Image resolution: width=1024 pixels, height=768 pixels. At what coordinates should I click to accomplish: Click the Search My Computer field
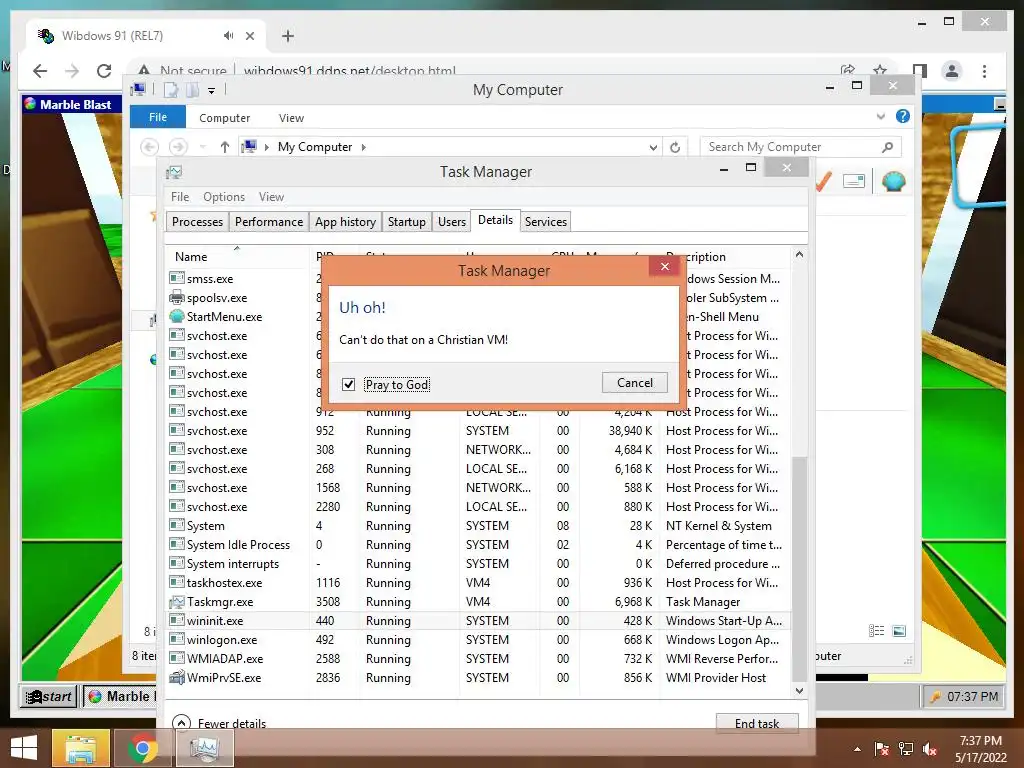coord(801,147)
